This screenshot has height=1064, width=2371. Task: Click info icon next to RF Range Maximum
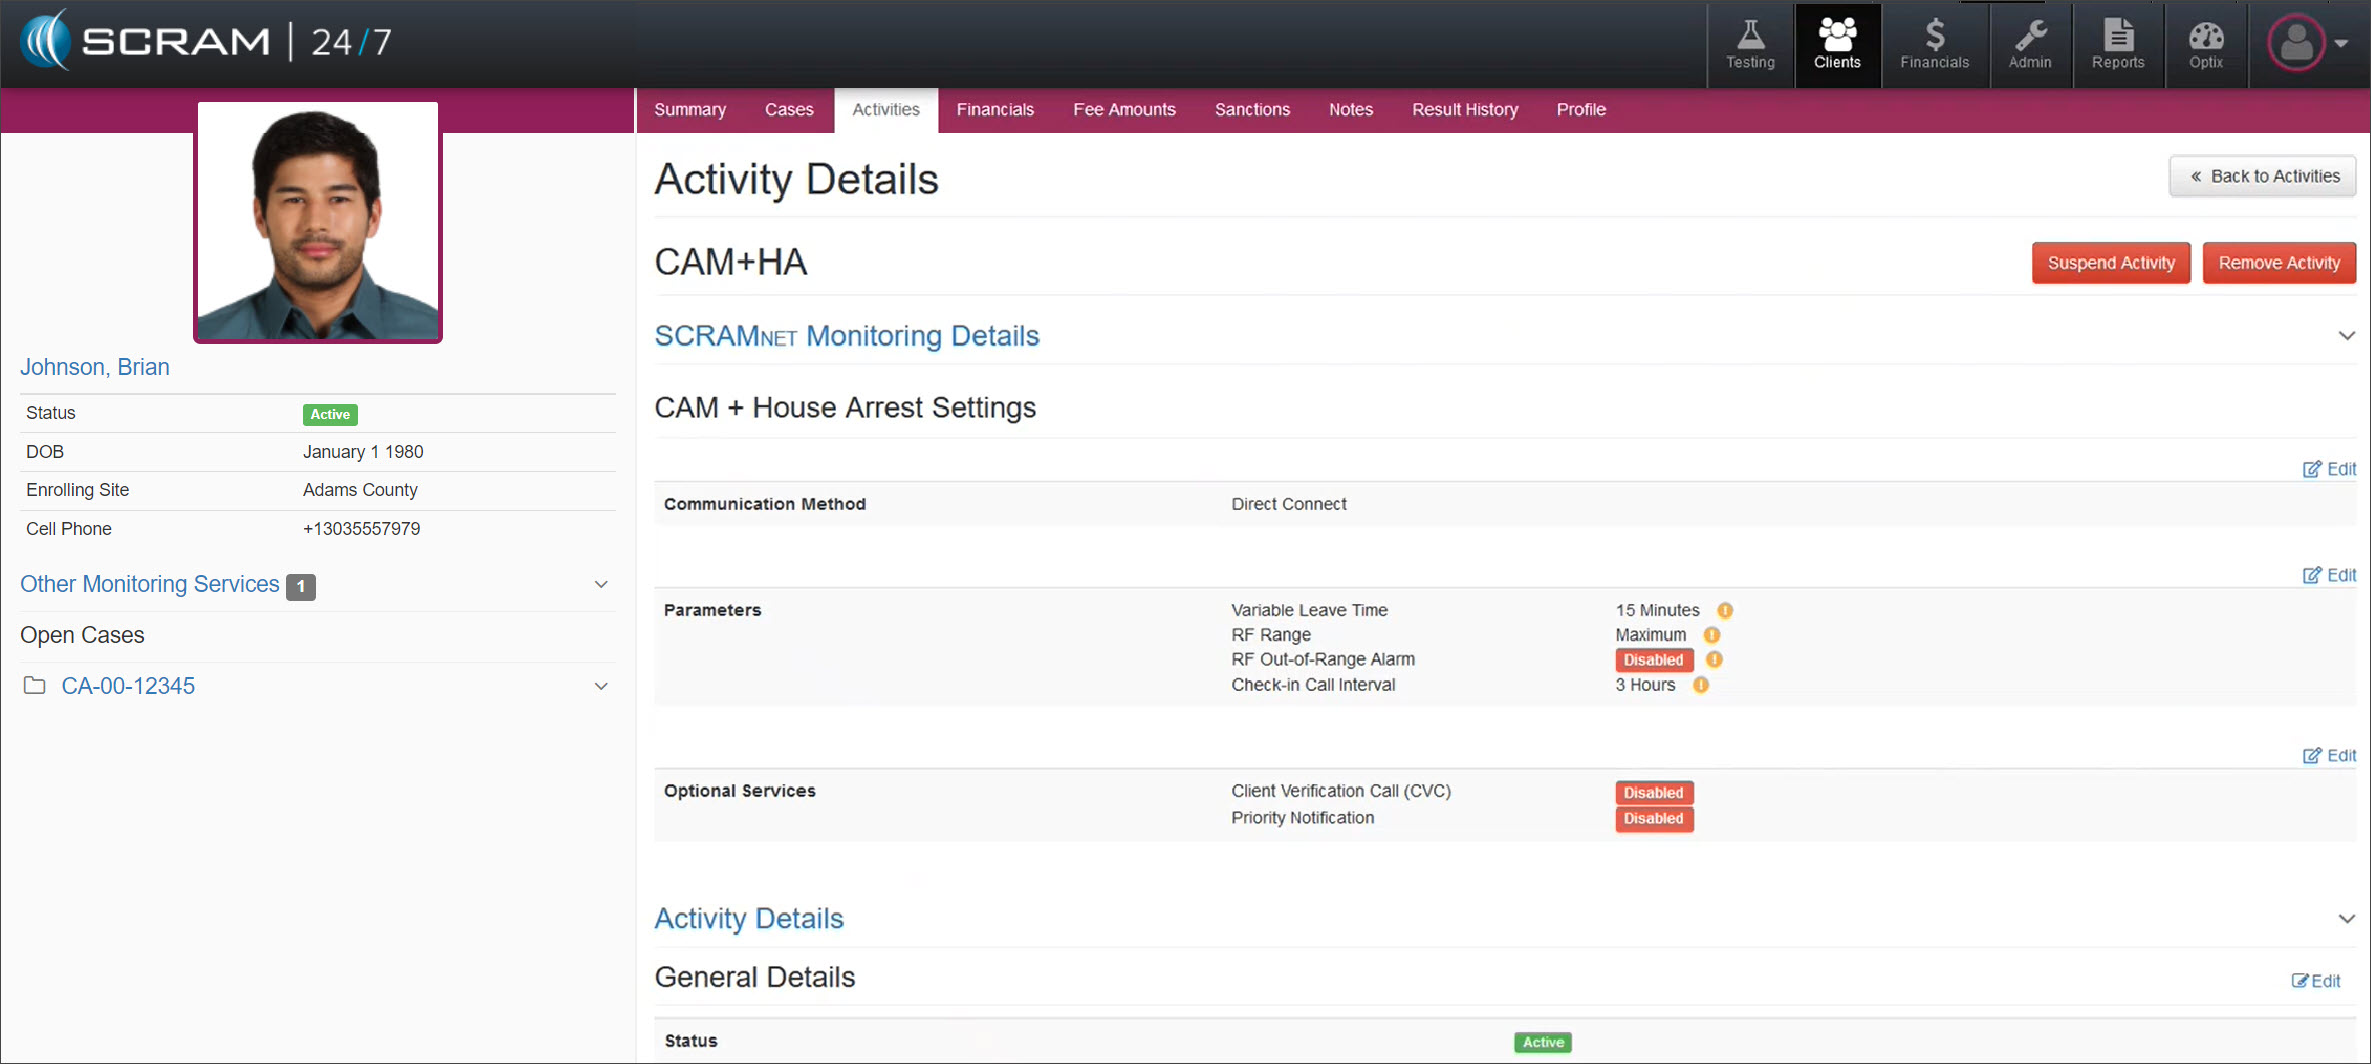pos(1712,635)
